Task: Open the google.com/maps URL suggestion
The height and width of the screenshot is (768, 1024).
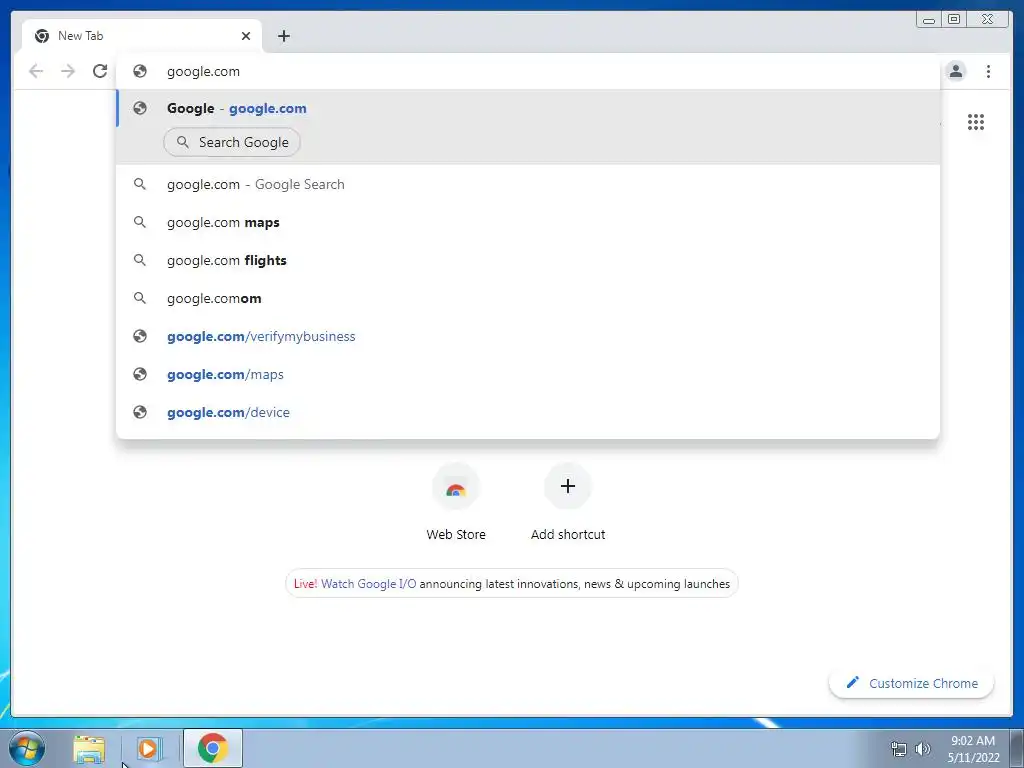Action: tap(528, 374)
